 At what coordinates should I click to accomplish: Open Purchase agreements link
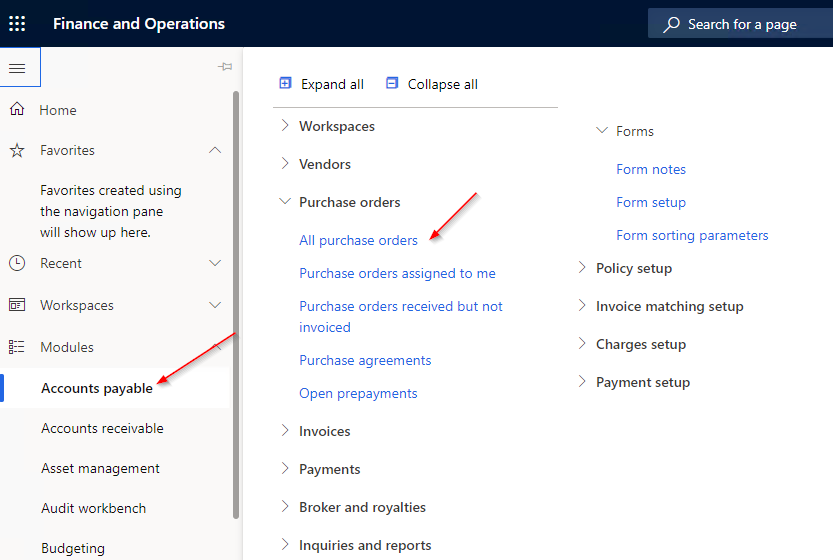365,360
